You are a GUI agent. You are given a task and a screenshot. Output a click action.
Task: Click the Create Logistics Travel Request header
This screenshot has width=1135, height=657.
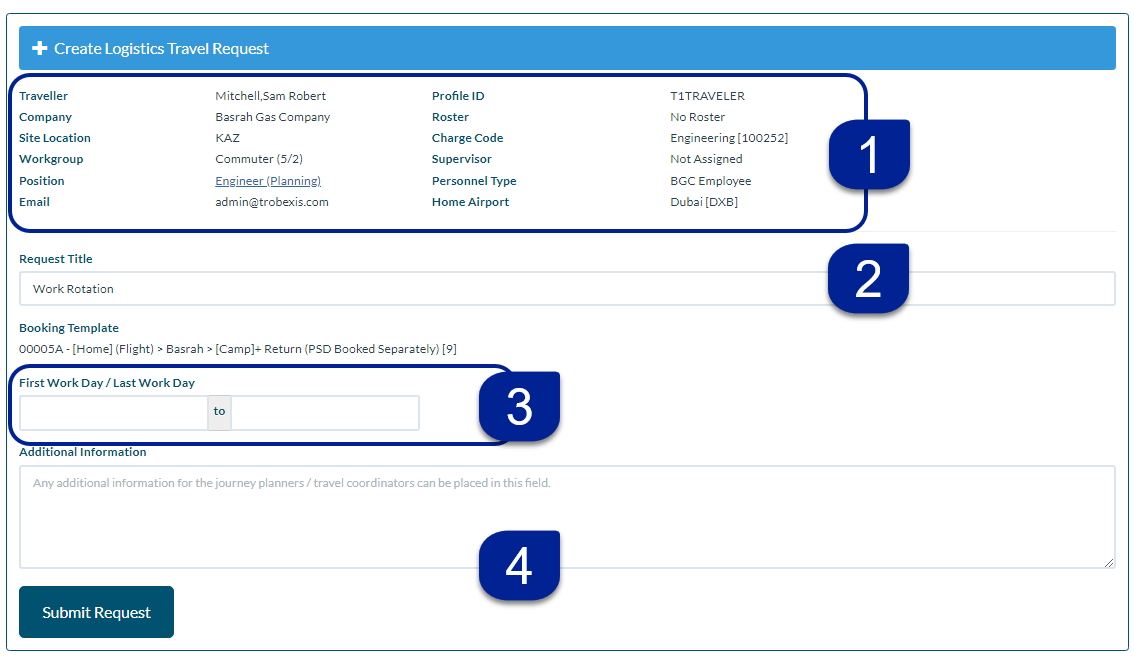point(165,47)
